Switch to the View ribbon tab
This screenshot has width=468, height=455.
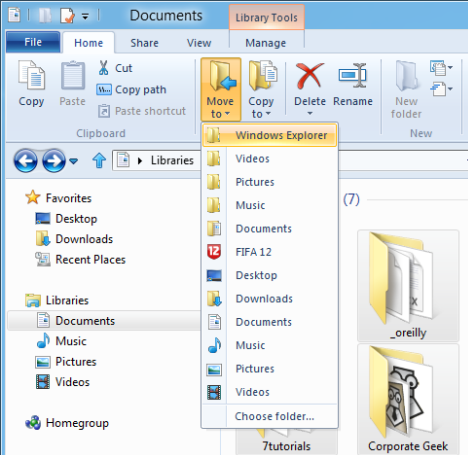click(x=199, y=43)
